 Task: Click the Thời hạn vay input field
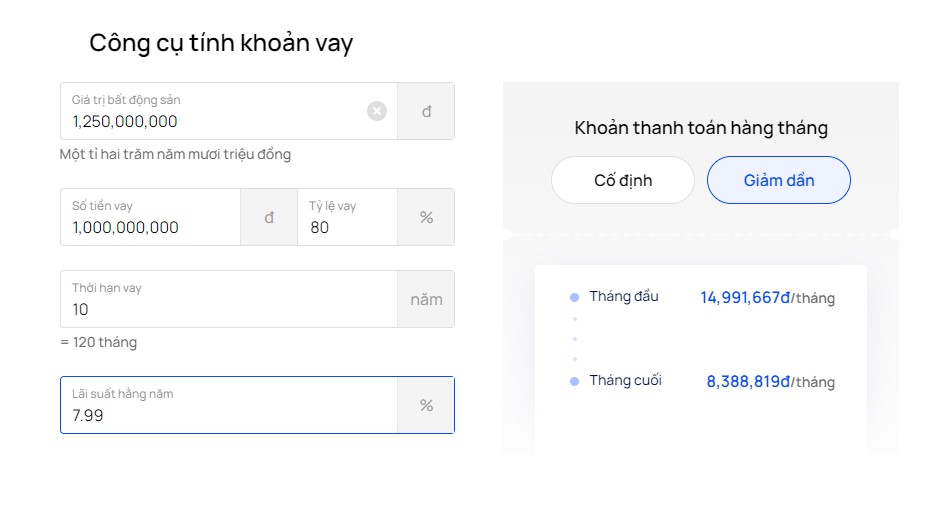[229, 299]
